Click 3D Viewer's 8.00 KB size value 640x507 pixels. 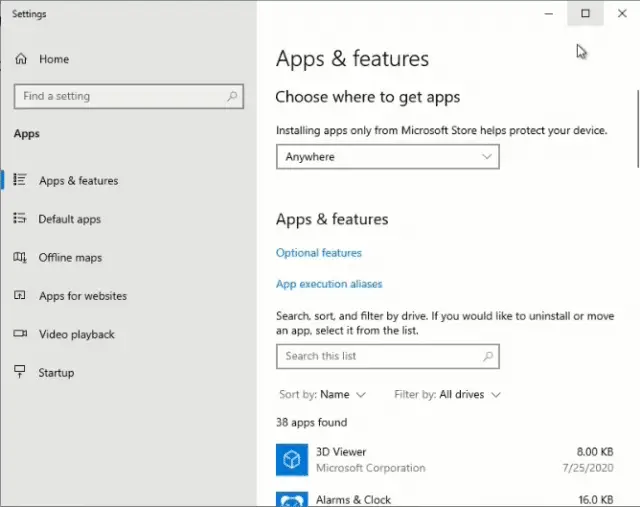point(595,452)
